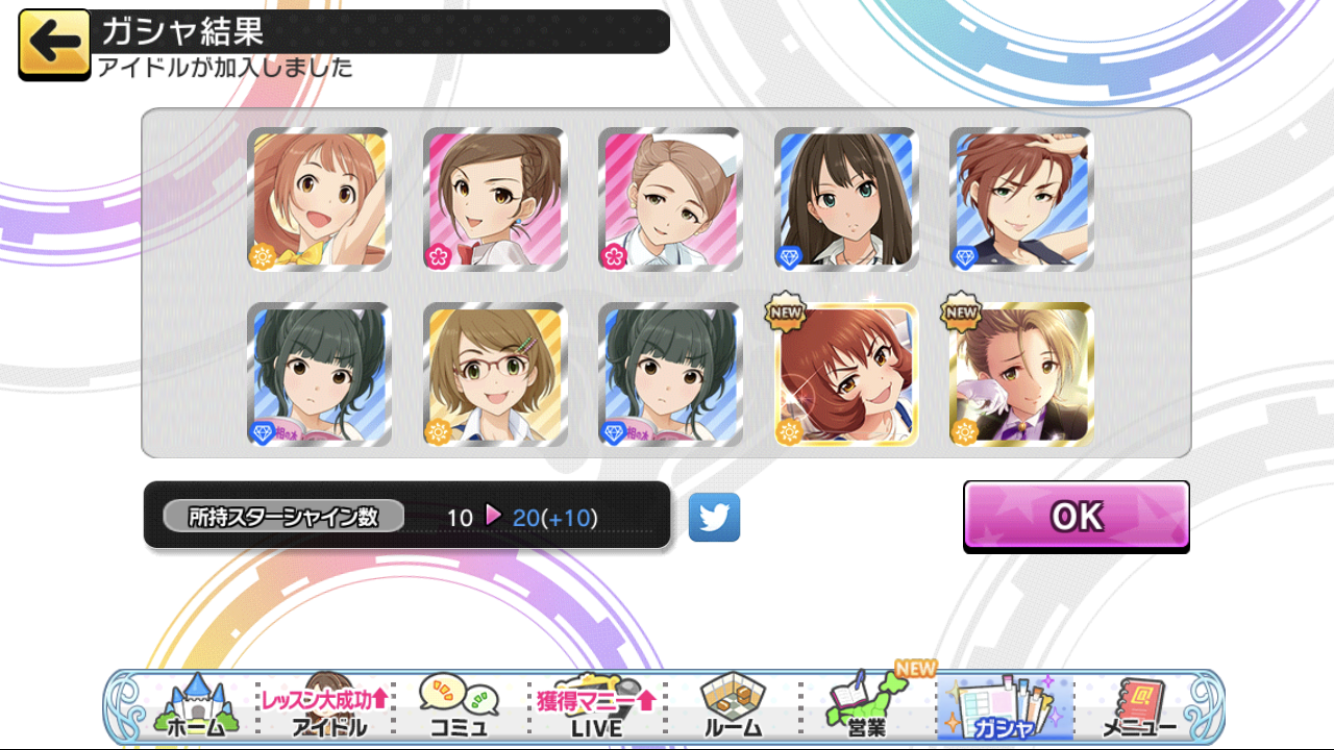
Task: Tap the yellow back arrow button
Action: pos(54,43)
